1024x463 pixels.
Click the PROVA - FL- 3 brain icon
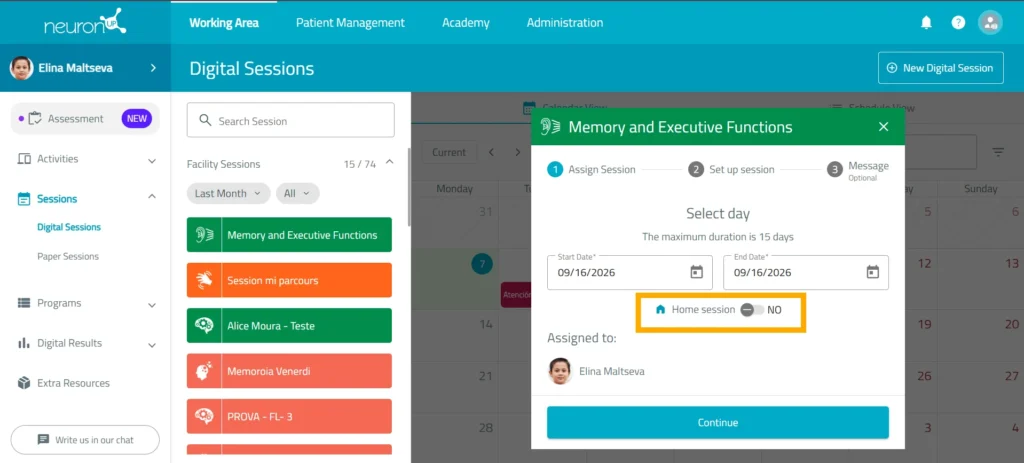204,416
